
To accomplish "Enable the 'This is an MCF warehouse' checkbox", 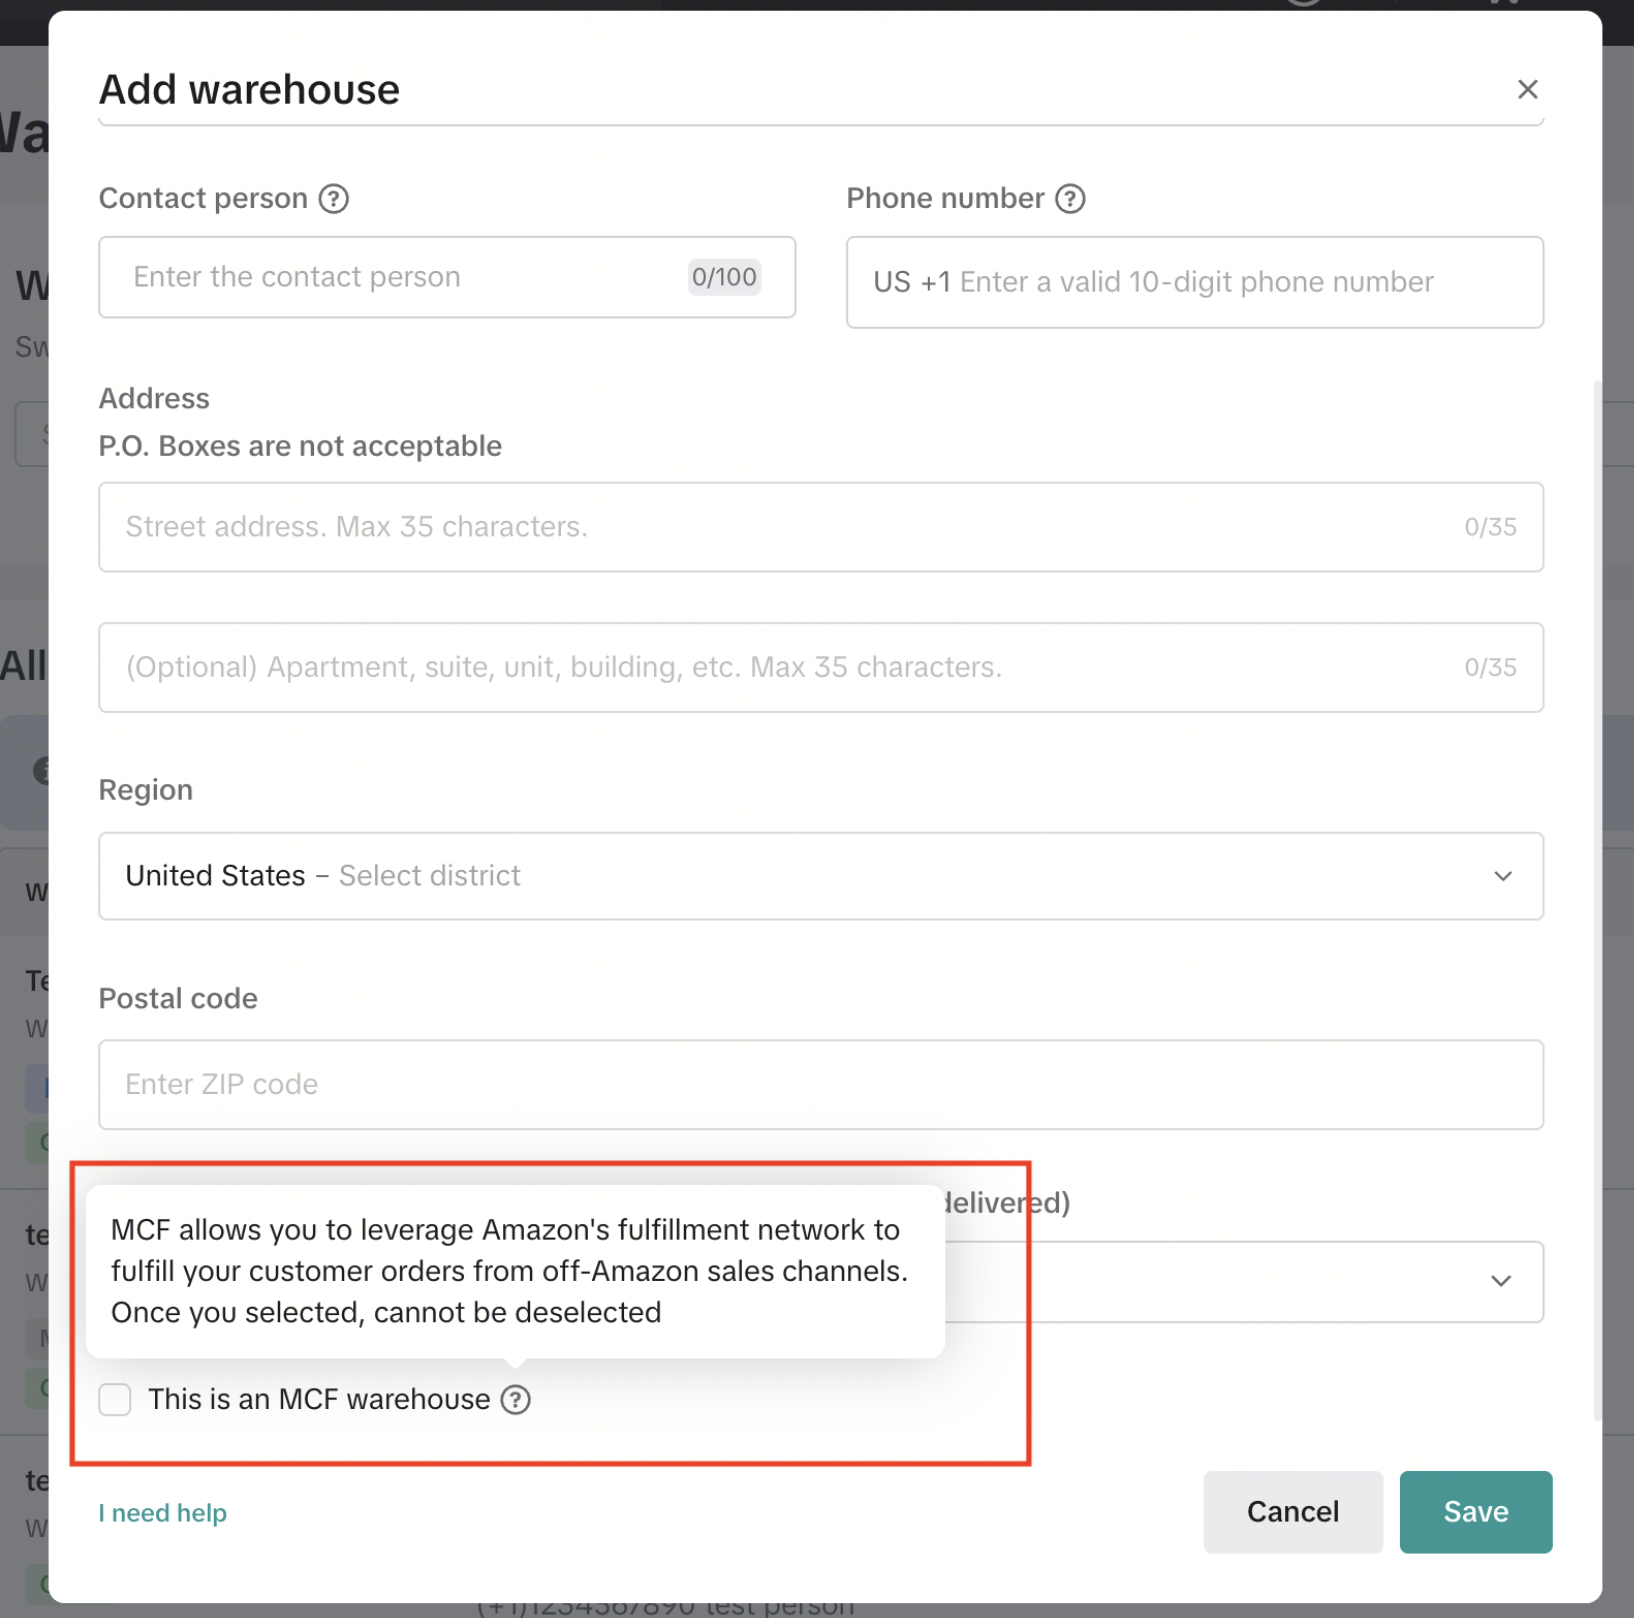I will [x=115, y=1399].
